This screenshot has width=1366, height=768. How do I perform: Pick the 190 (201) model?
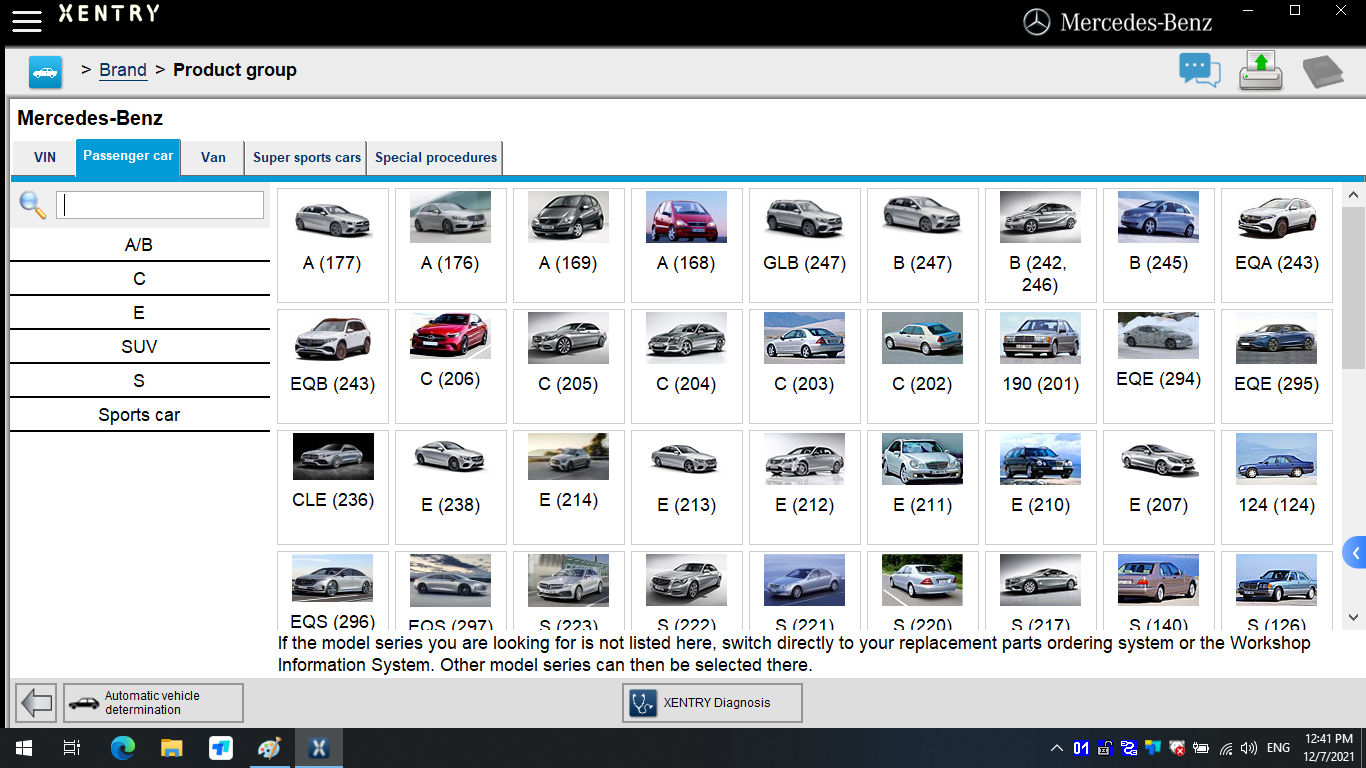click(1041, 366)
